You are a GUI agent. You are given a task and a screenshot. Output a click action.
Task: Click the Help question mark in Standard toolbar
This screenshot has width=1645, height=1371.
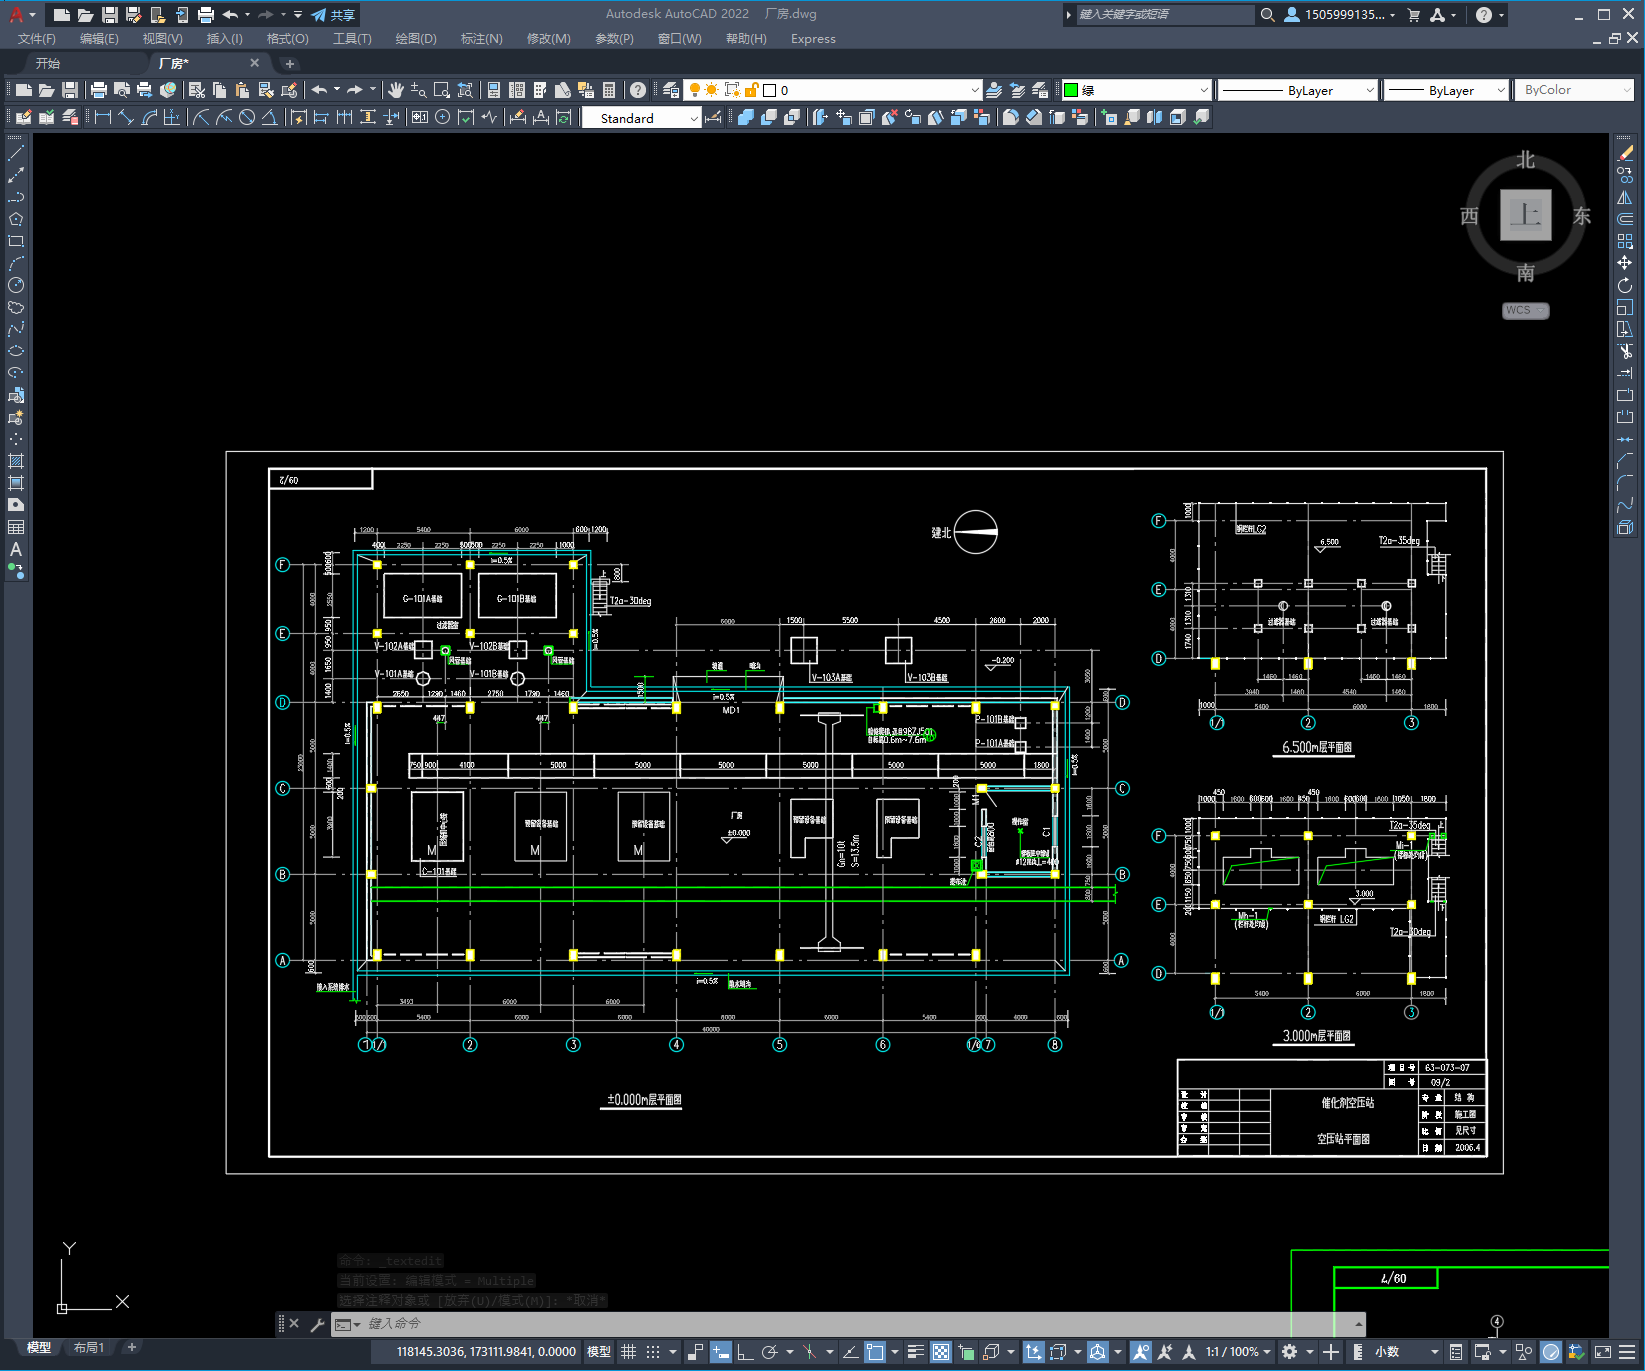pyautogui.click(x=638, y=90)
